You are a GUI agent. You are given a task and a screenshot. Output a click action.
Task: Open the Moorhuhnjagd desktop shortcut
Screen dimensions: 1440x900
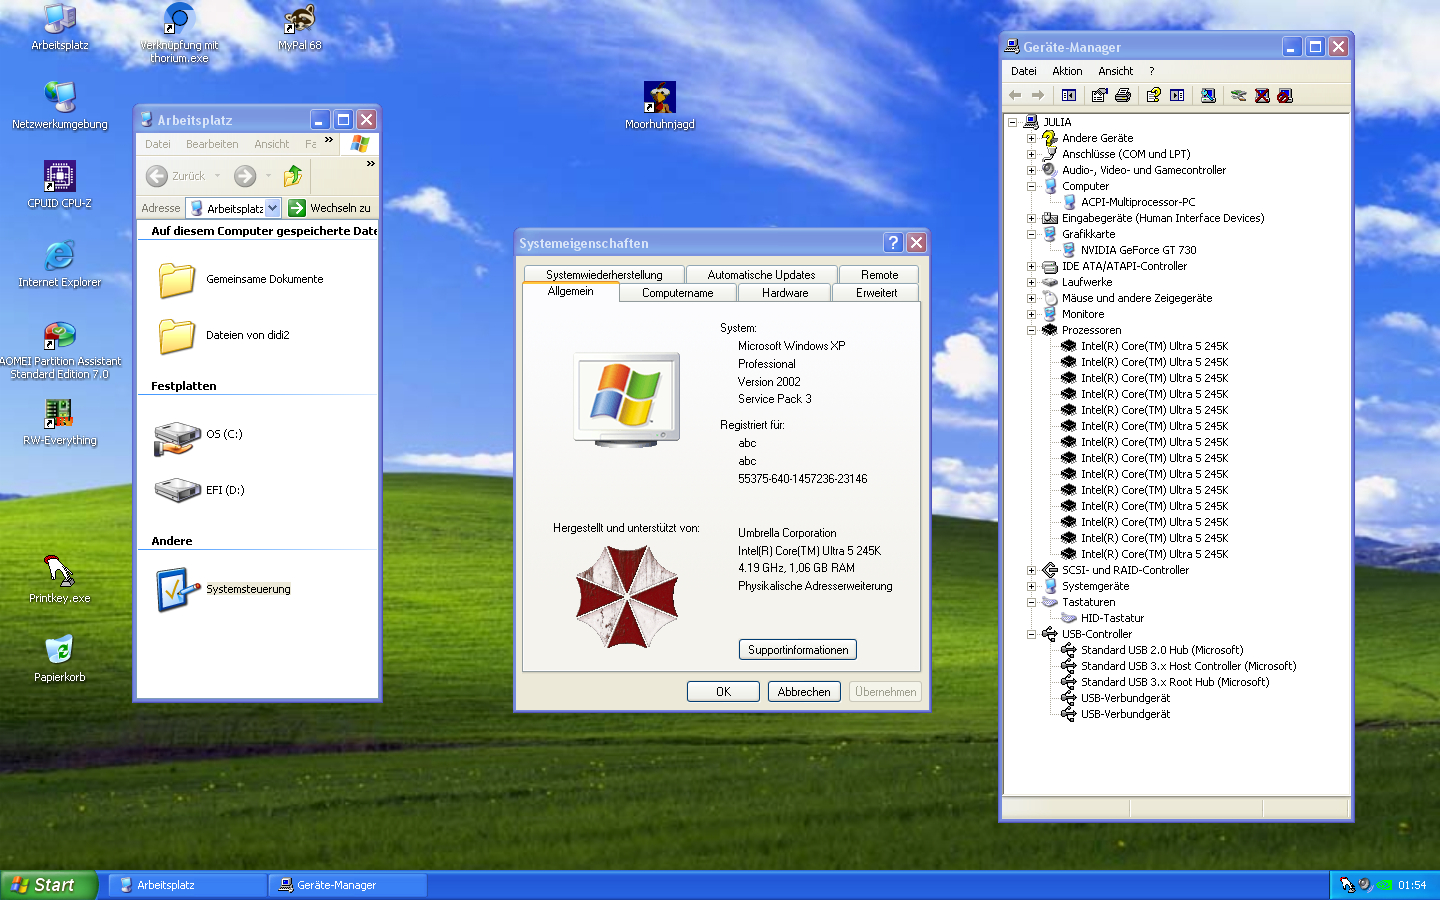click(659, 98)
